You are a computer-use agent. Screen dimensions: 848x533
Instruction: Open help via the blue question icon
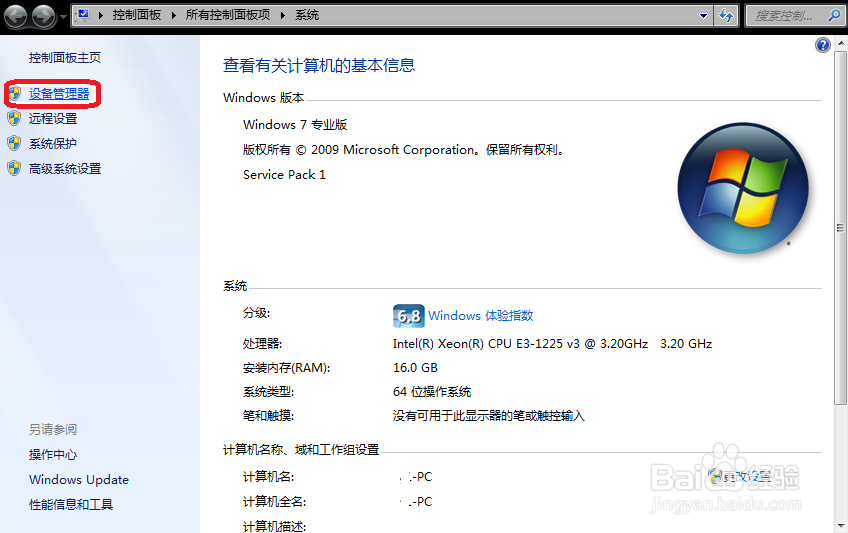click(x=823, y=45)
